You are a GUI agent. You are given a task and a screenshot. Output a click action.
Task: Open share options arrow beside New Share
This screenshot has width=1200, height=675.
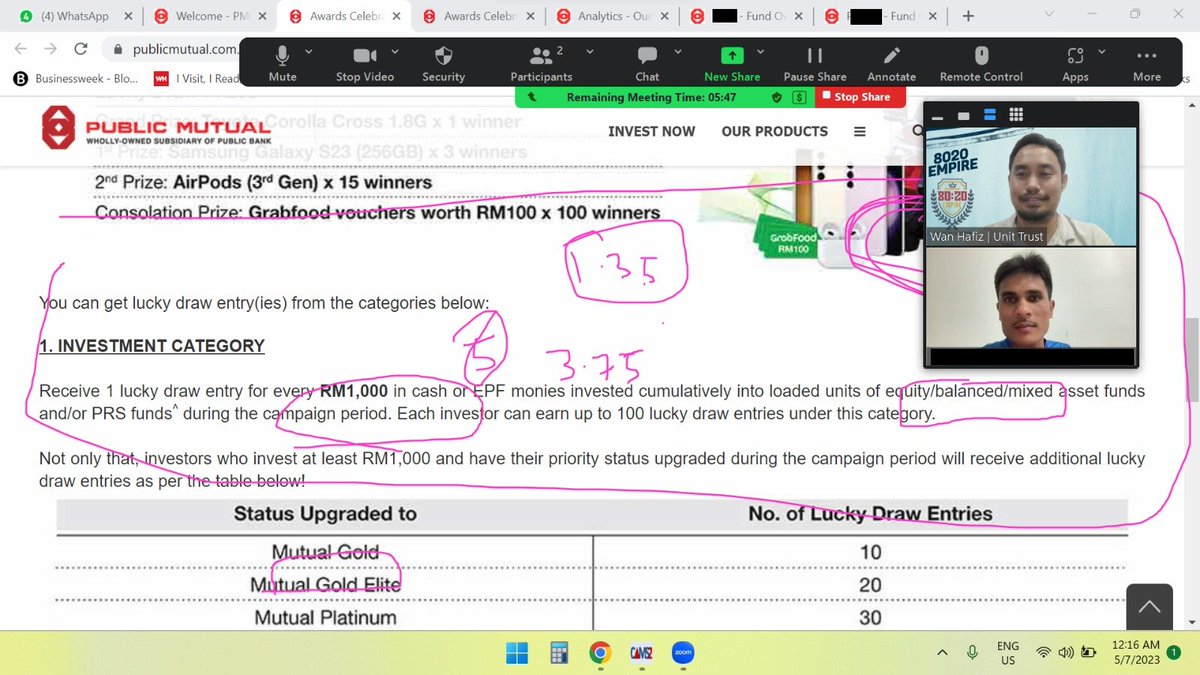point(760,51)
